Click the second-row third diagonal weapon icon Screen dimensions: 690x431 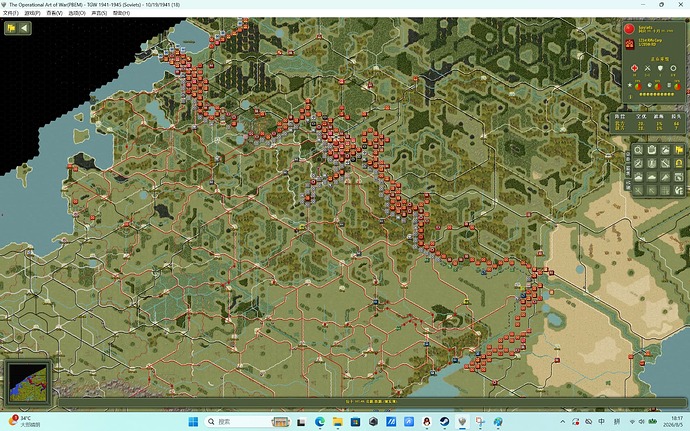click(x=665, y=164)
